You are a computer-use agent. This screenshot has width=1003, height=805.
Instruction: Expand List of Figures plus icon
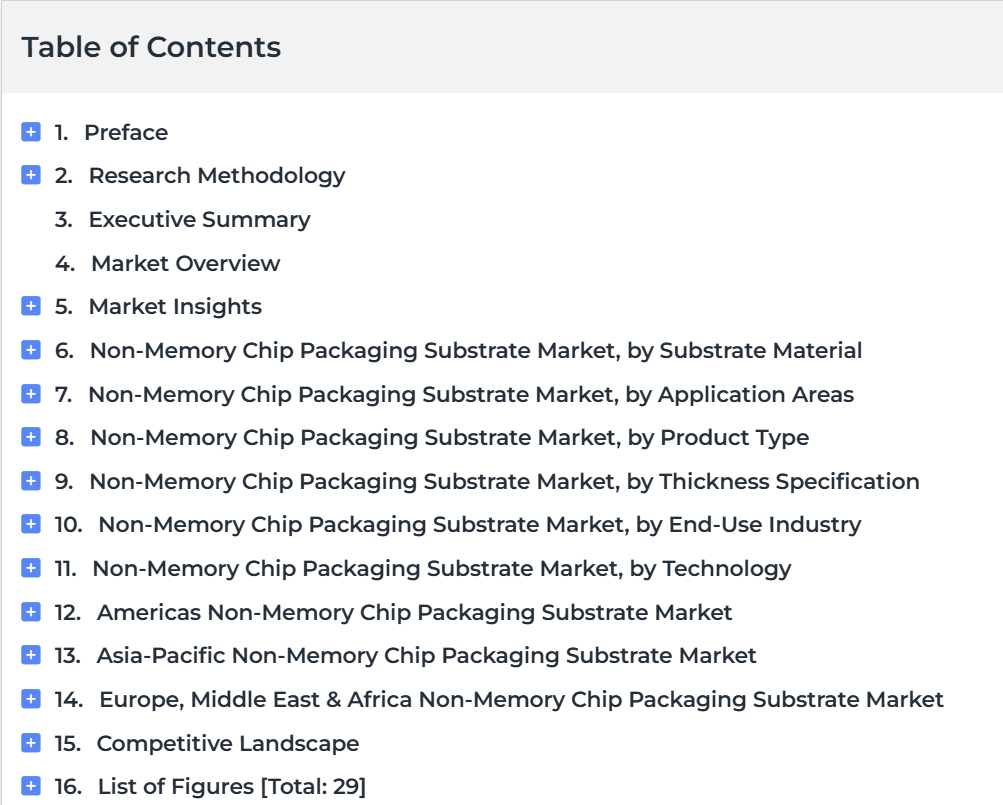[x=31, y=786]
